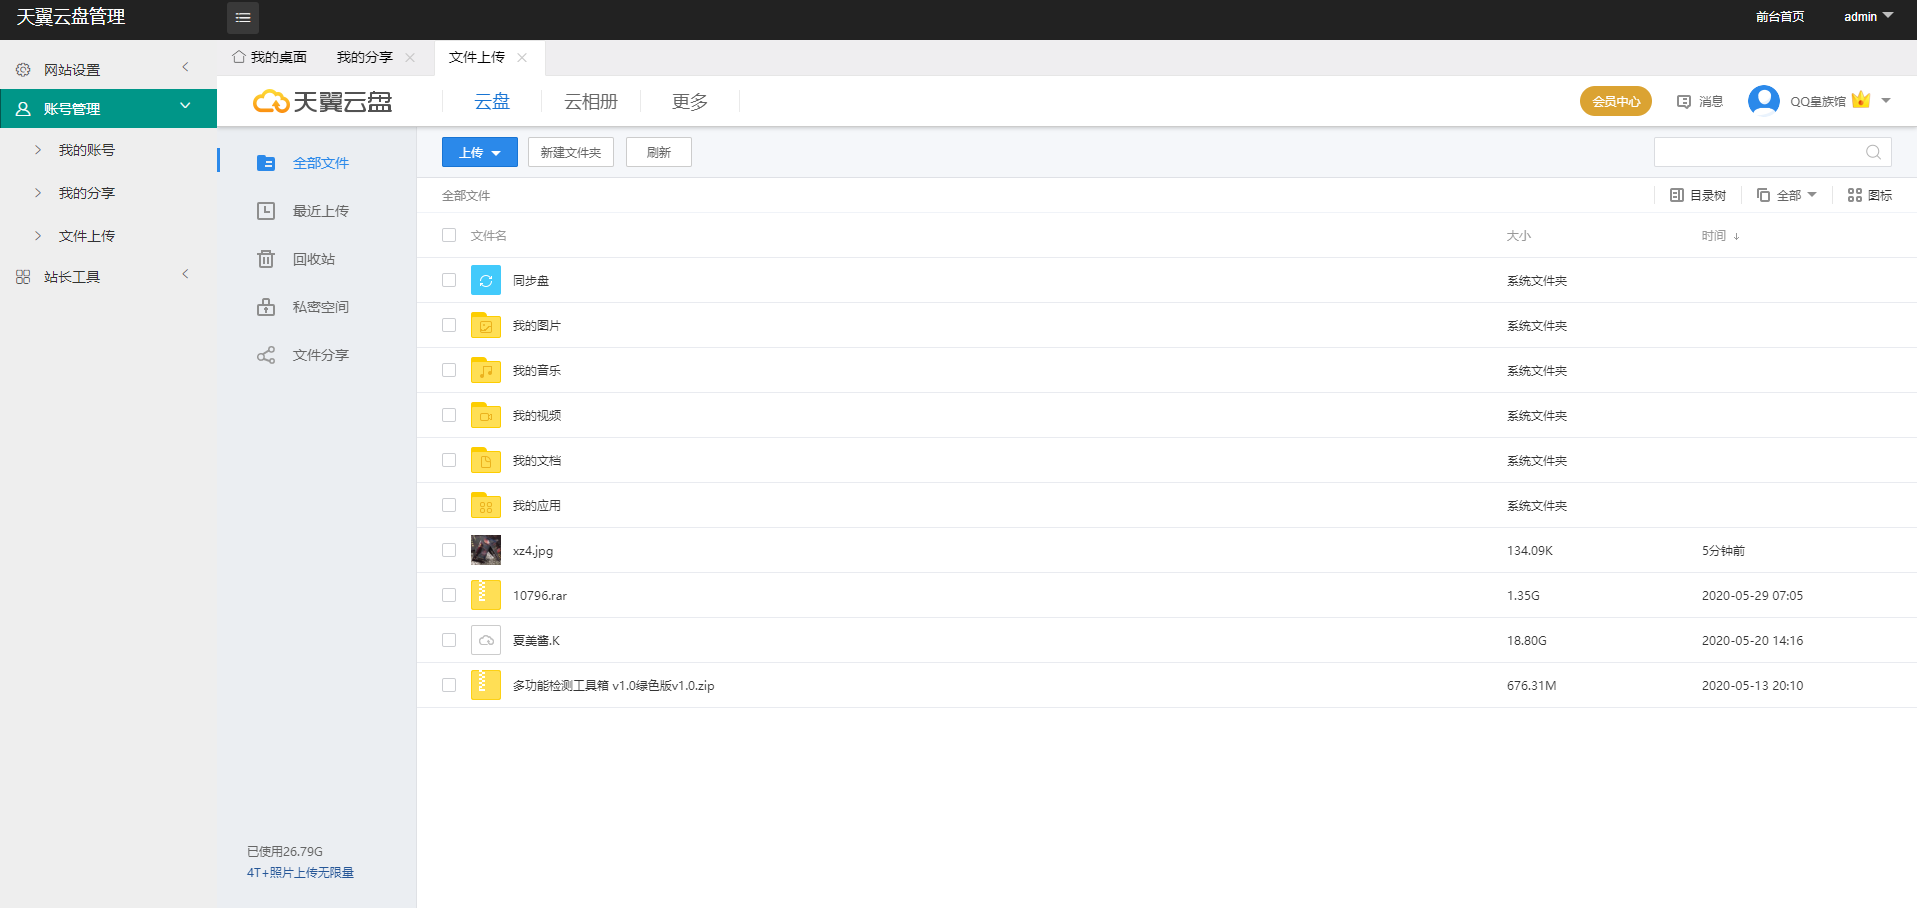Open 最近上传 recent uploads

tap(321, 210)
